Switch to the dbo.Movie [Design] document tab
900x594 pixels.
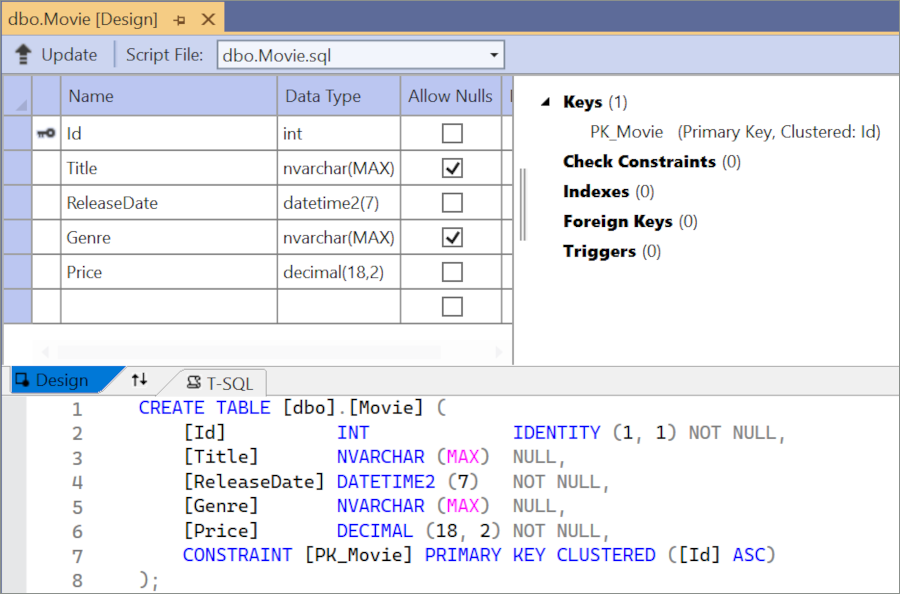[83, 19]
